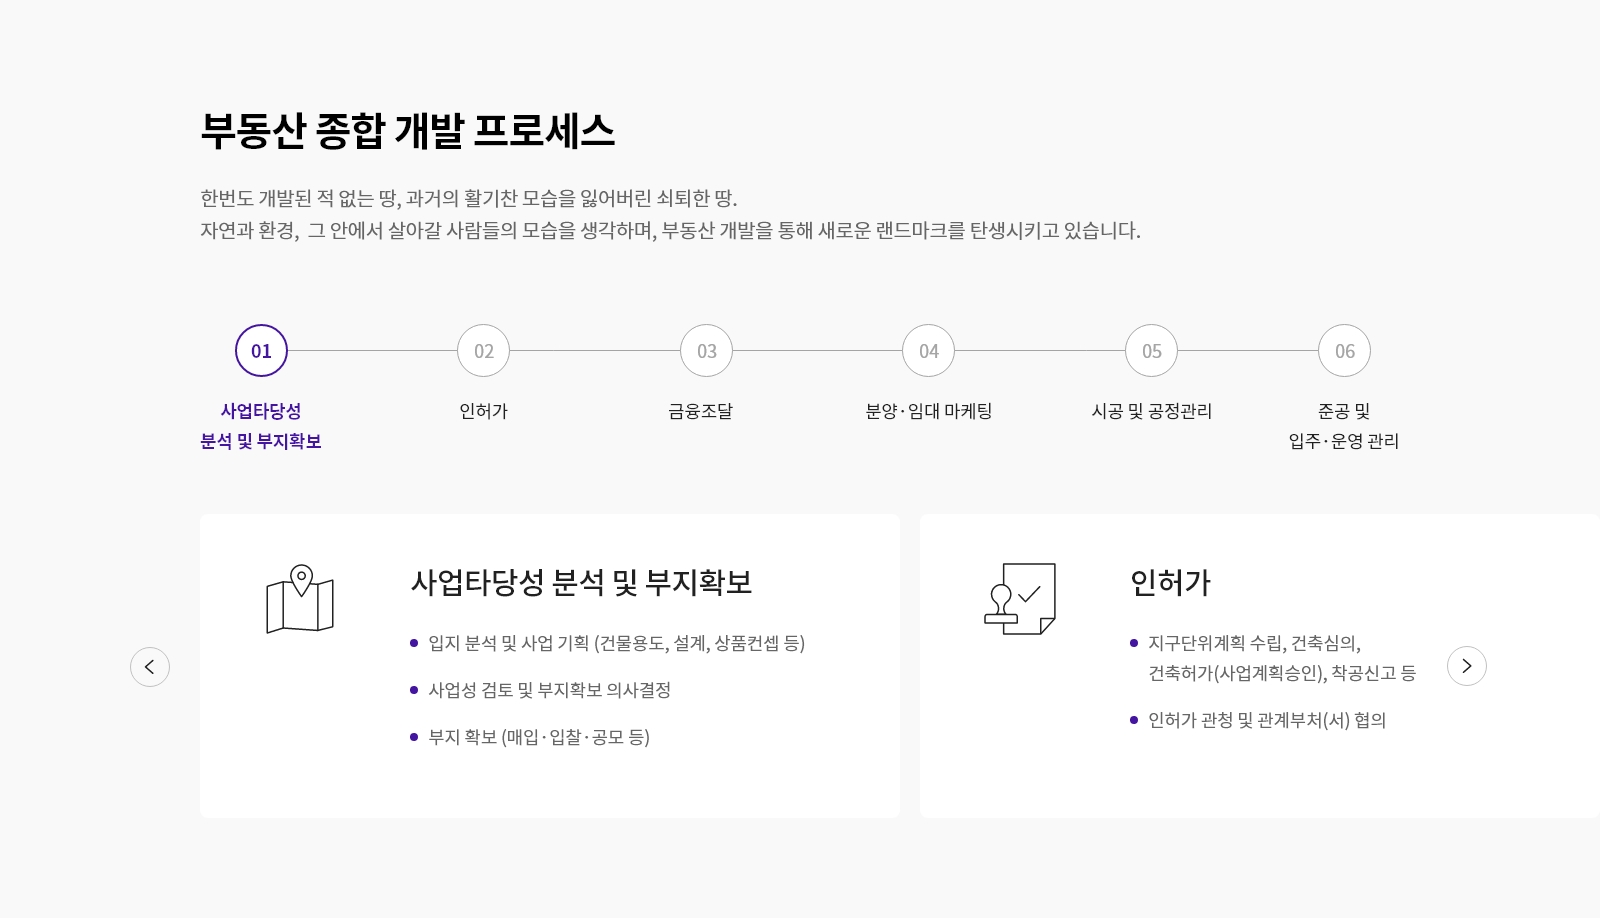Jump to step 02 circle
Viewport: 1600px width, 918px height.
pos(484,351)
